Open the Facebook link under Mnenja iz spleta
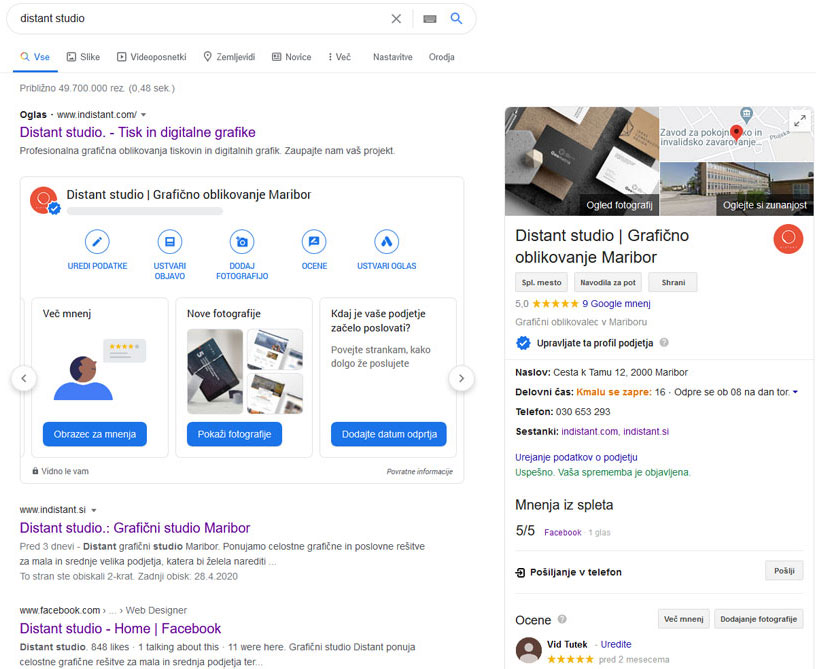Viewport: 816px width, 669px height. (563, 532)
